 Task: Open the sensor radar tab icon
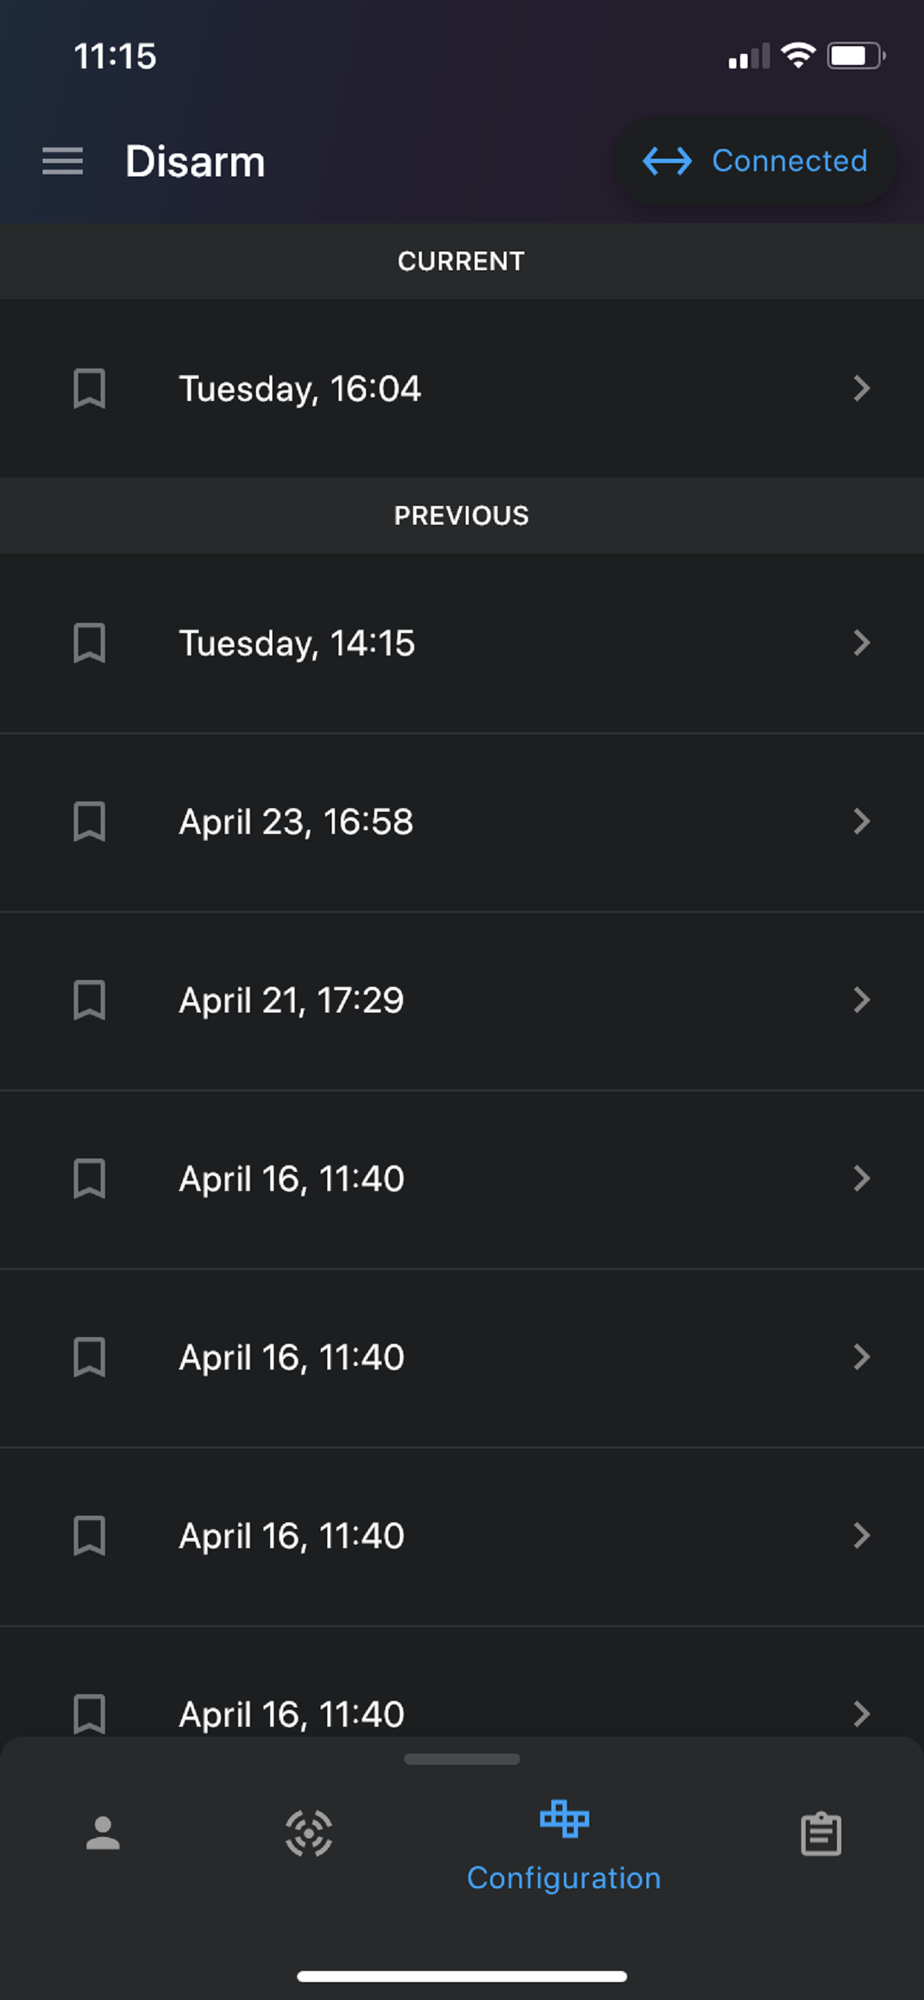(309, 1833)
